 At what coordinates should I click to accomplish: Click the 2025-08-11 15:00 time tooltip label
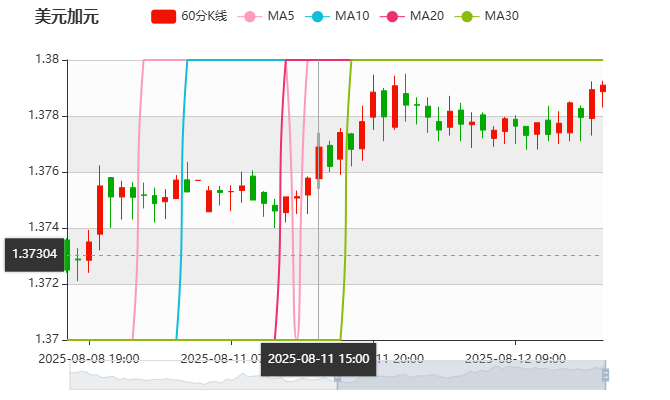pyautogui.click(x=318, y=358)
